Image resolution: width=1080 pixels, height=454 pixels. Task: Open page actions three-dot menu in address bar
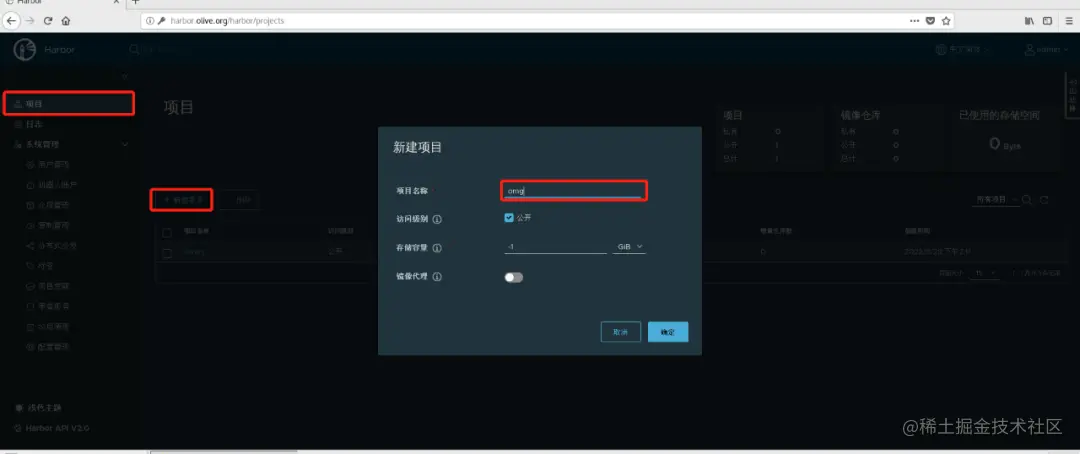(x=915, y=21)
